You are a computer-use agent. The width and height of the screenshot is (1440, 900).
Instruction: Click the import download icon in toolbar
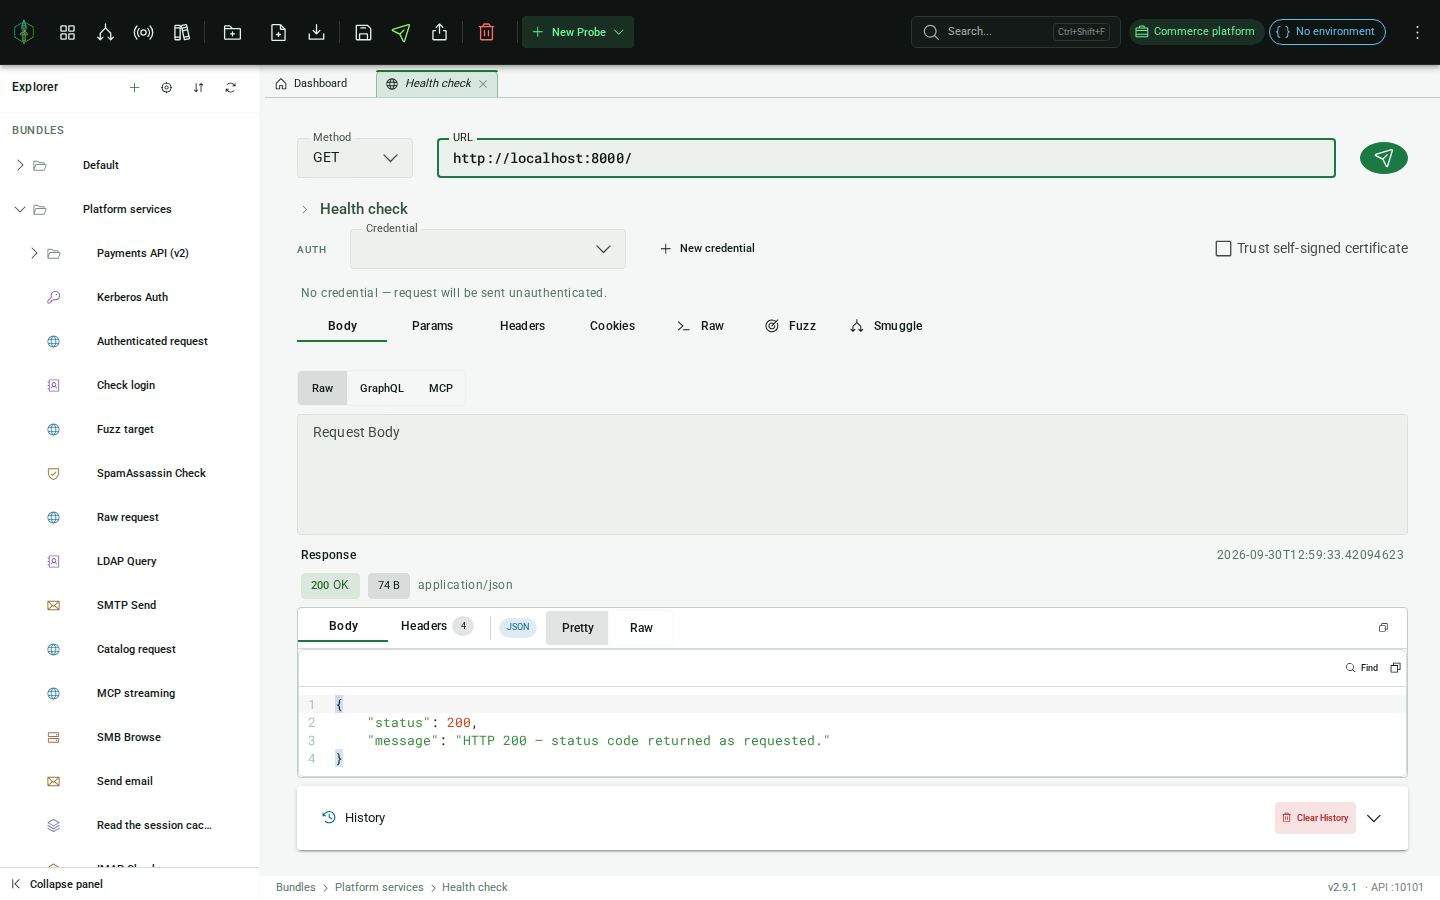(316, 32)
